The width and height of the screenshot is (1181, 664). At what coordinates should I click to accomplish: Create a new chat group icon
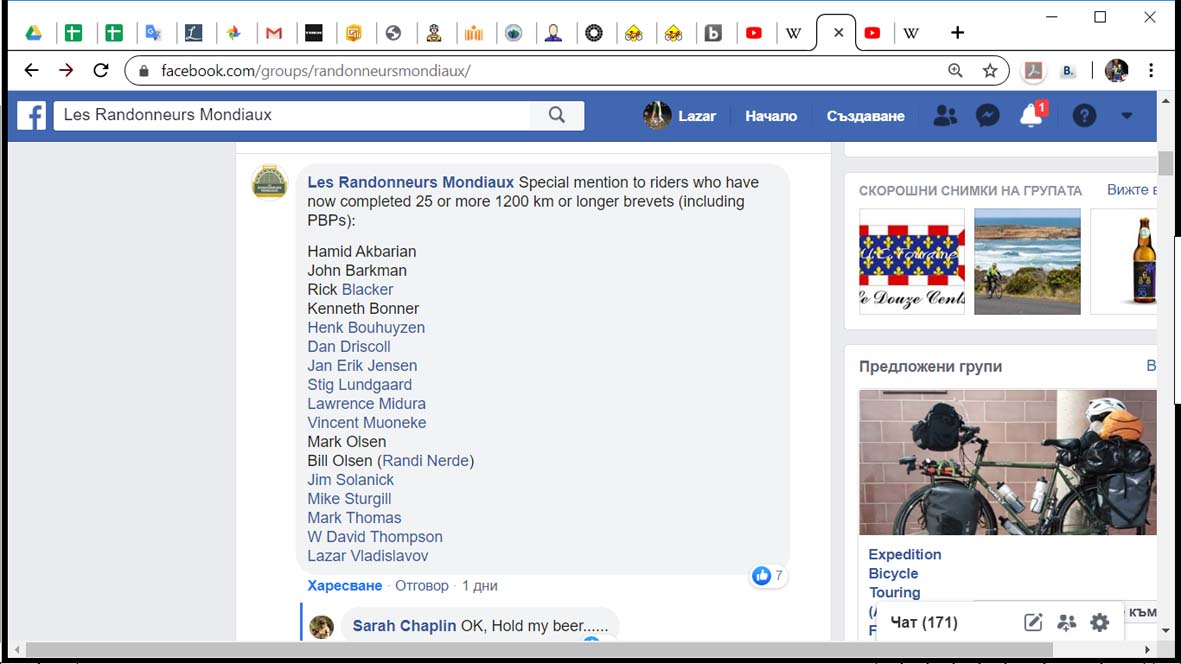(1067, 623)
